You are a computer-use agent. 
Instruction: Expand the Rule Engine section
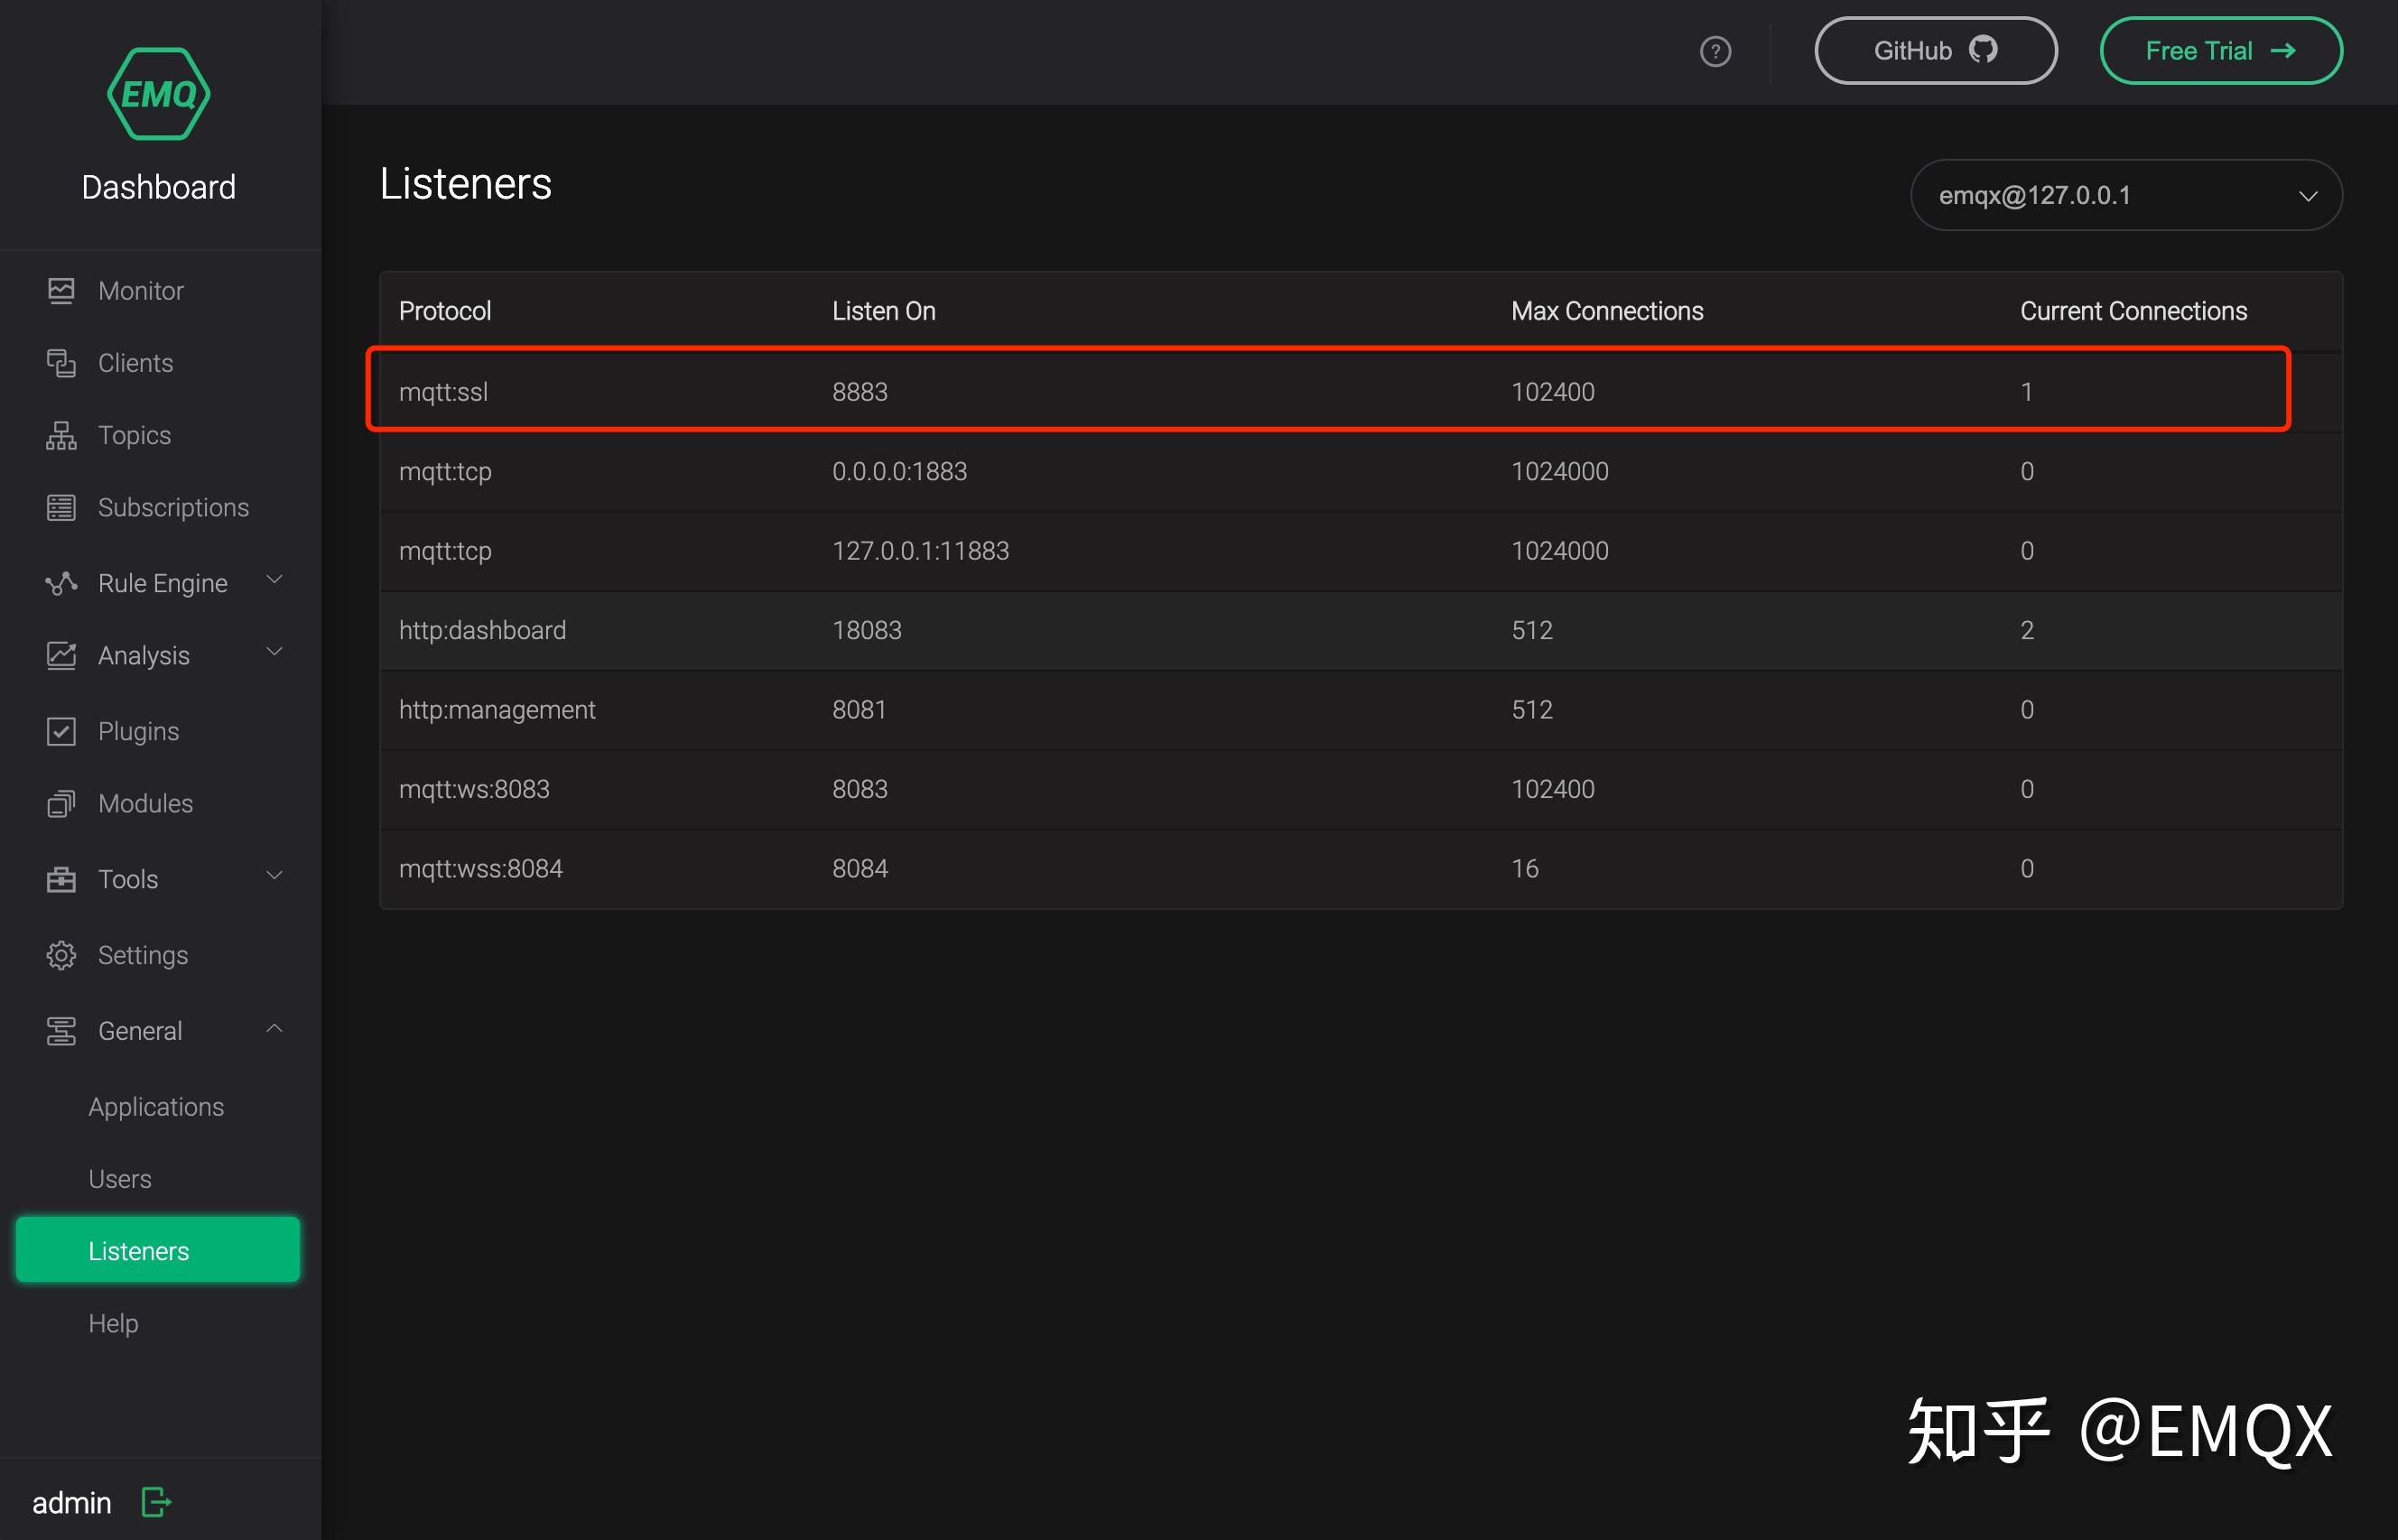pos(274,580)
